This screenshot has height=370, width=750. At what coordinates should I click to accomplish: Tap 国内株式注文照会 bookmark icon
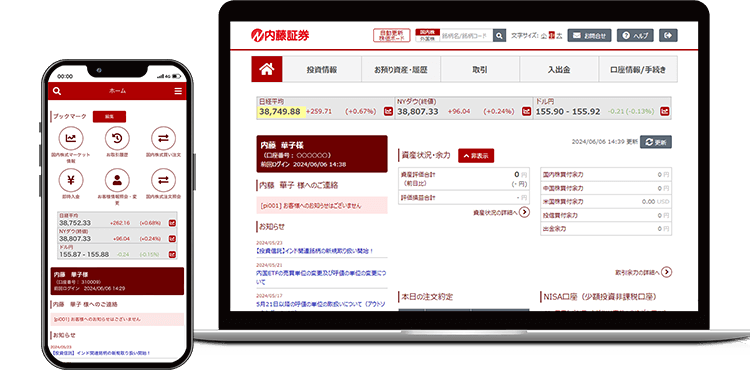164,180
